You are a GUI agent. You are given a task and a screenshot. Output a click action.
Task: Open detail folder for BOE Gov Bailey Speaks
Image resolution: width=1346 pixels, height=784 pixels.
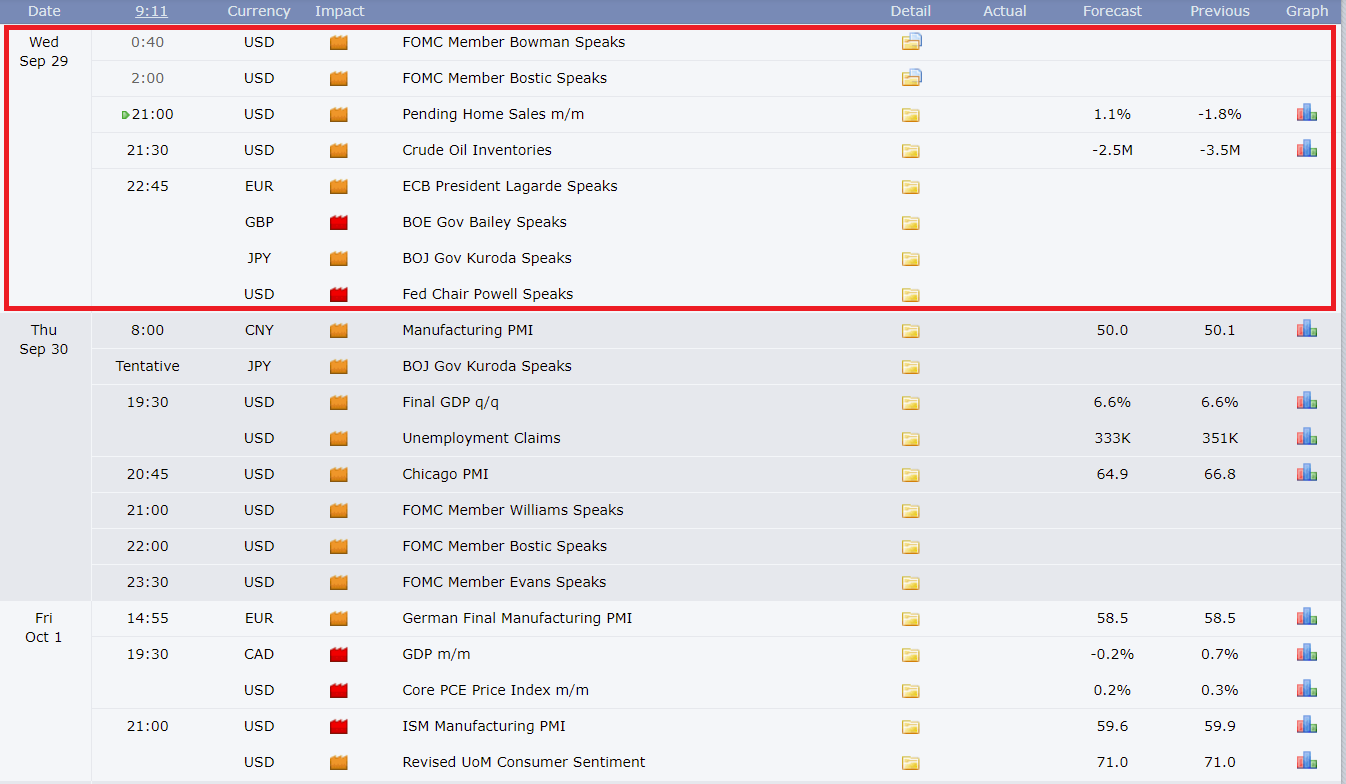click(x=910, y=223)
